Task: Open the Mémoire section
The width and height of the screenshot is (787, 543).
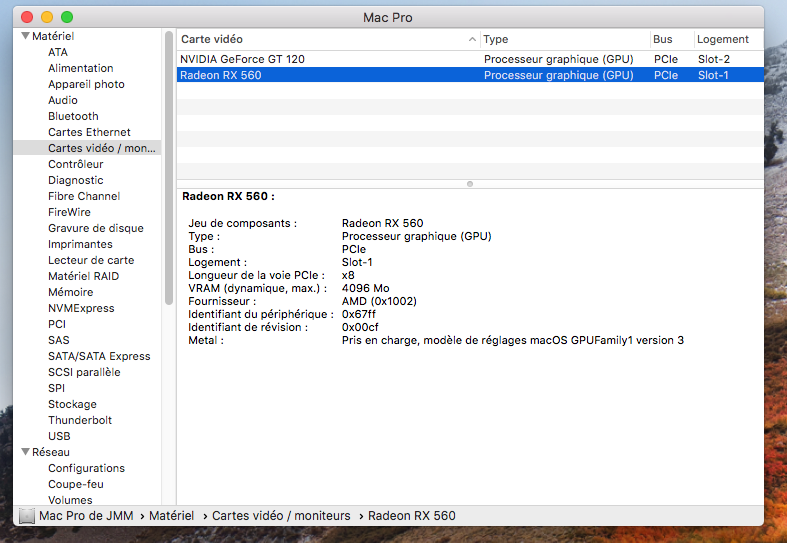Action: click(x=71, y=292)
